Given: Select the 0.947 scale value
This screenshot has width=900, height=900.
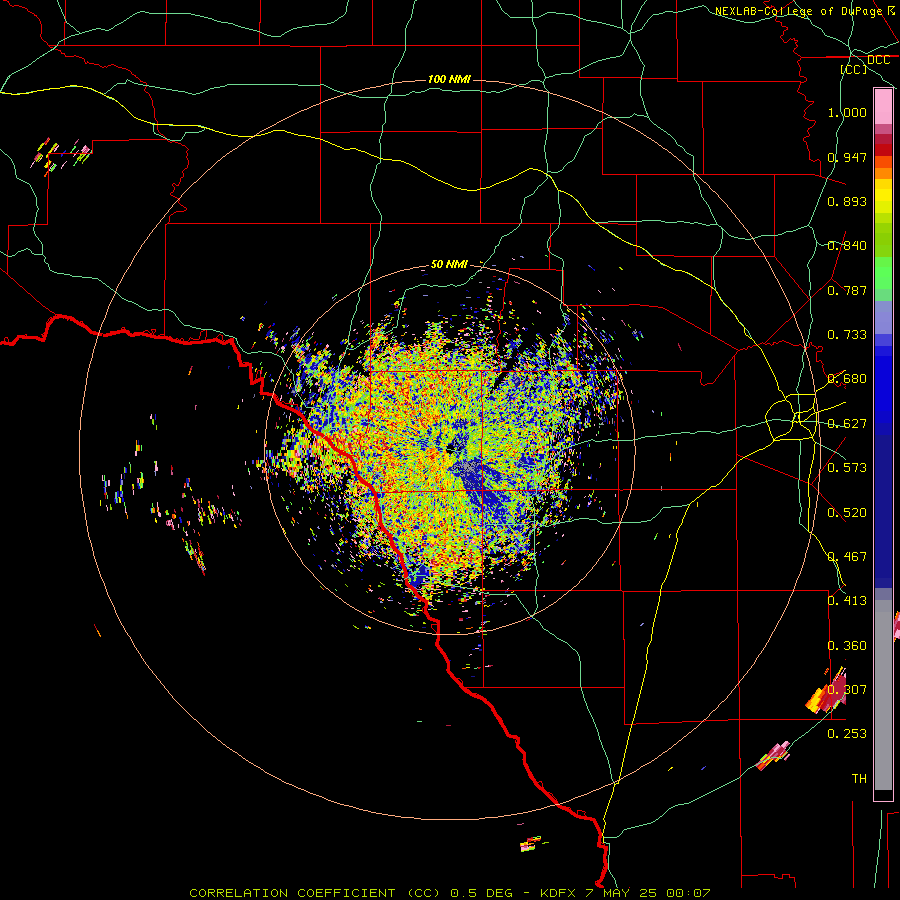Looking at the screenshot, I should click(847, 157).
